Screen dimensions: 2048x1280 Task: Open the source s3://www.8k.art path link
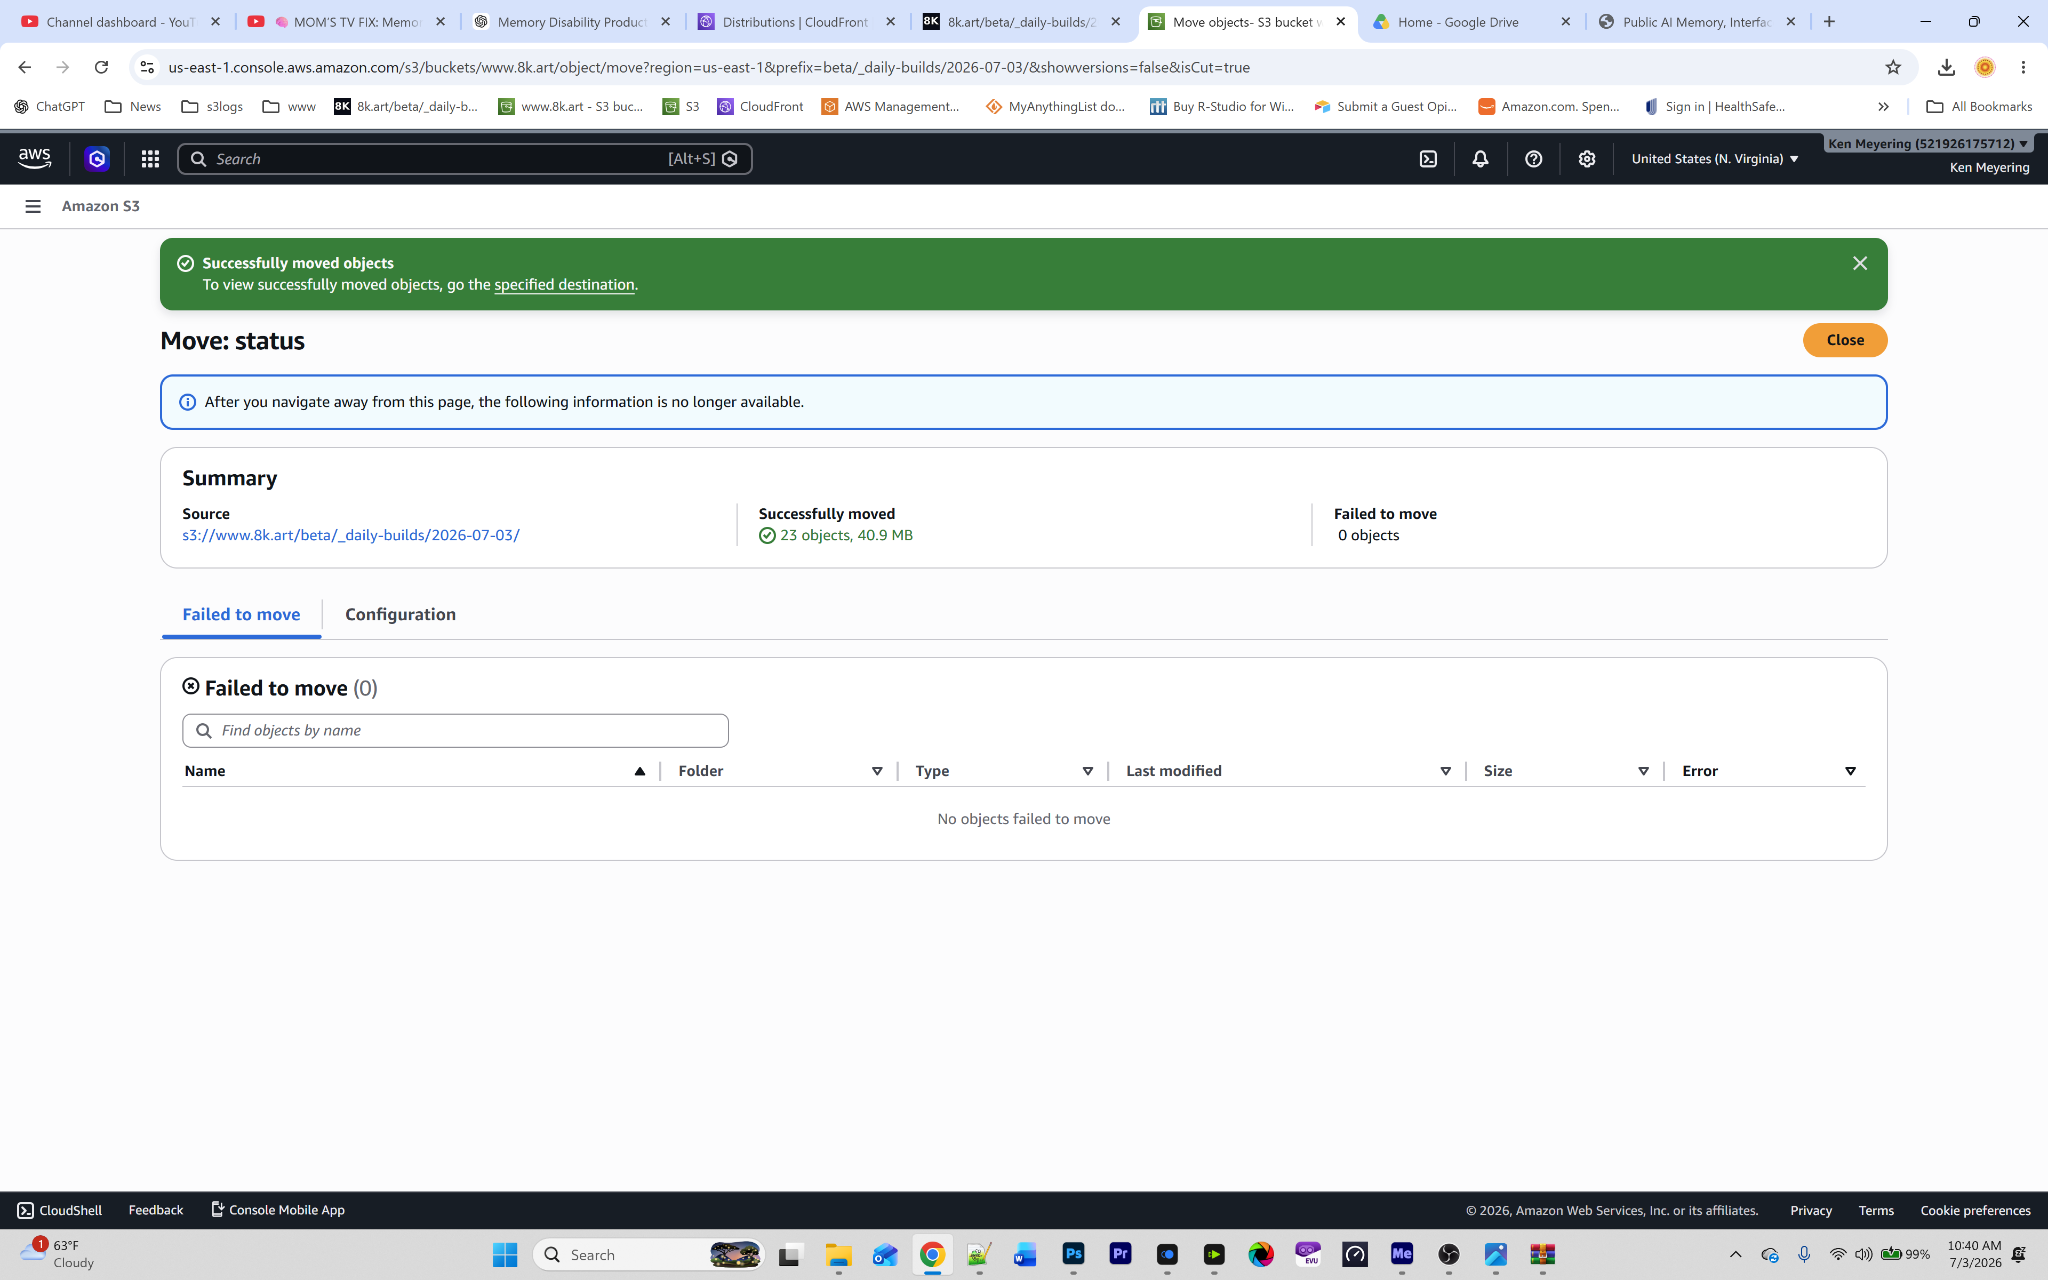pyautogui.click(x=351, y=535)
